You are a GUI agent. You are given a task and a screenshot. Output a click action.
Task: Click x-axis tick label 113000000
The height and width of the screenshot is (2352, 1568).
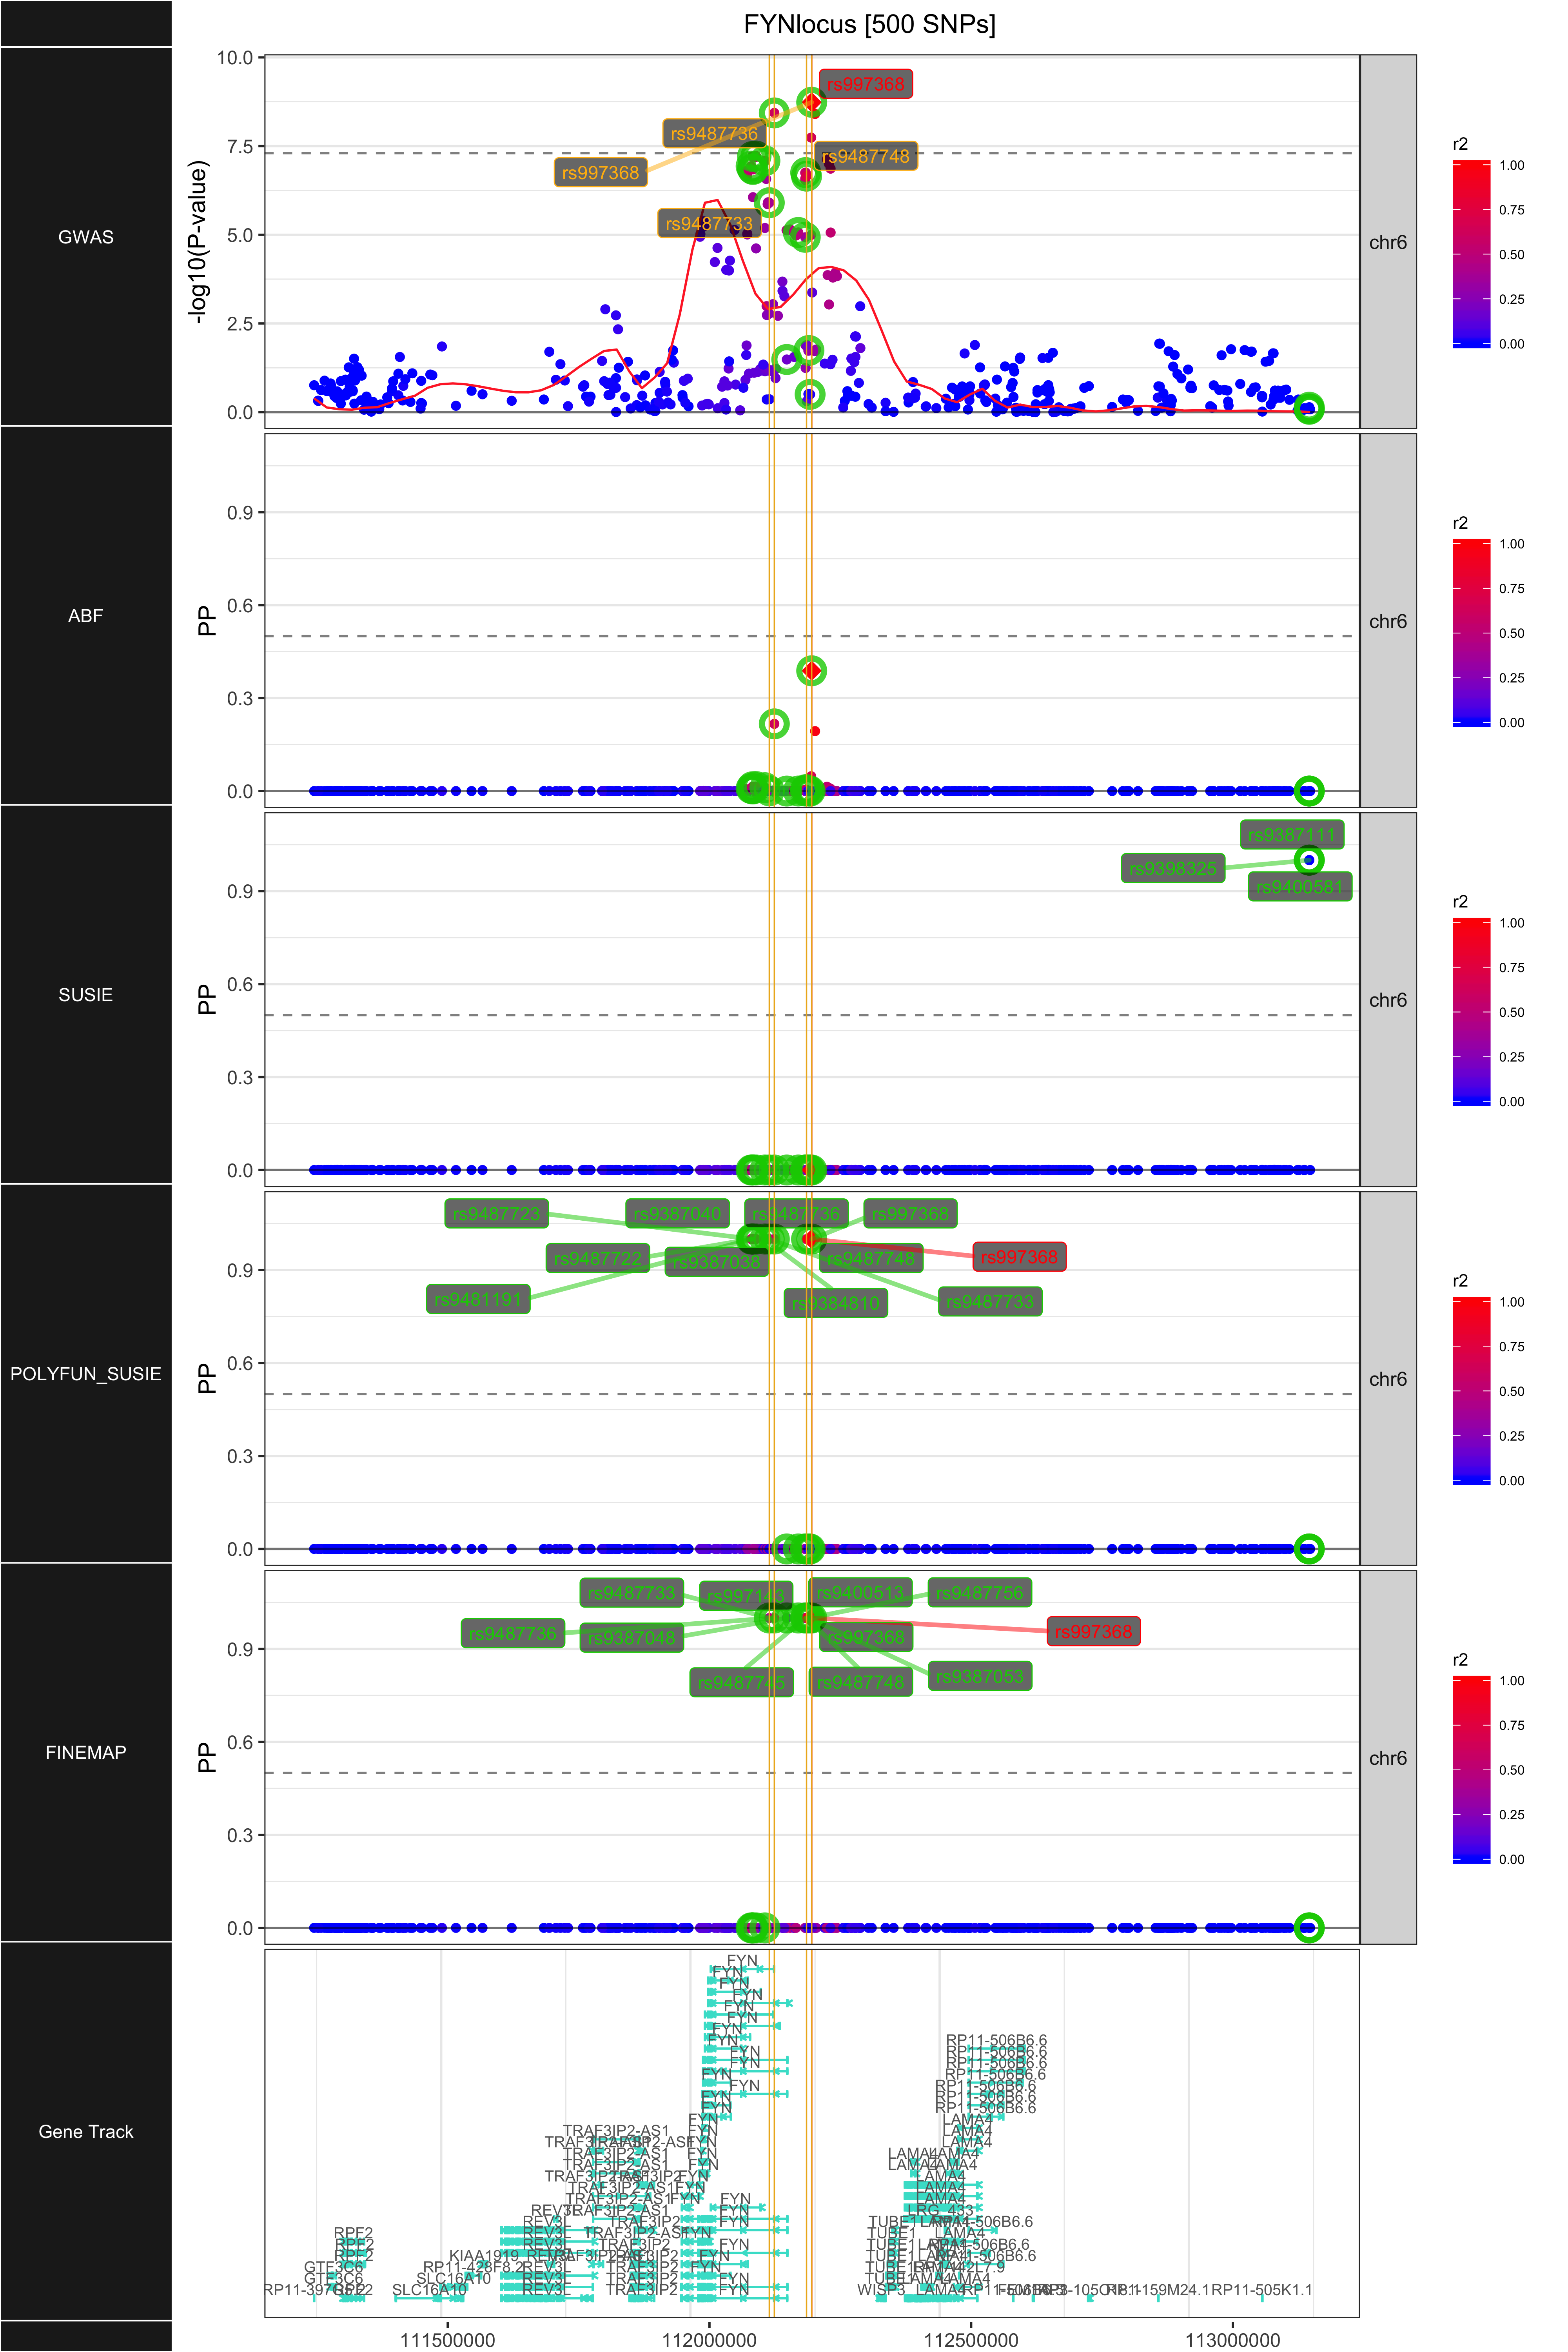pos(1233,2341)
